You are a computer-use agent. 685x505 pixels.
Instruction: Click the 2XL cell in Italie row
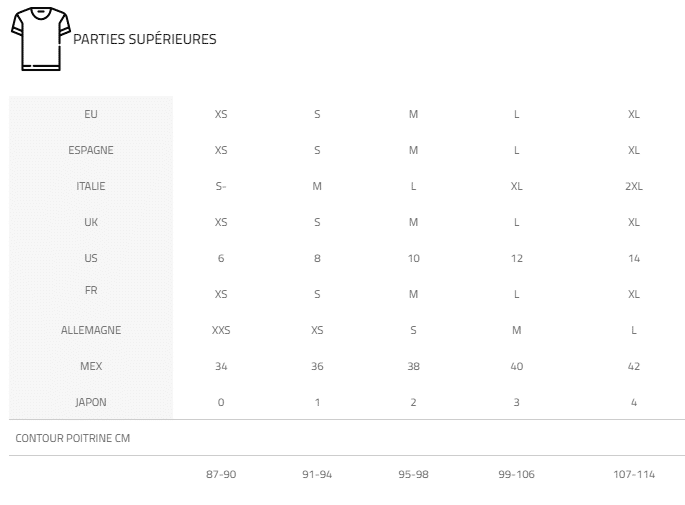coord(634,187)
